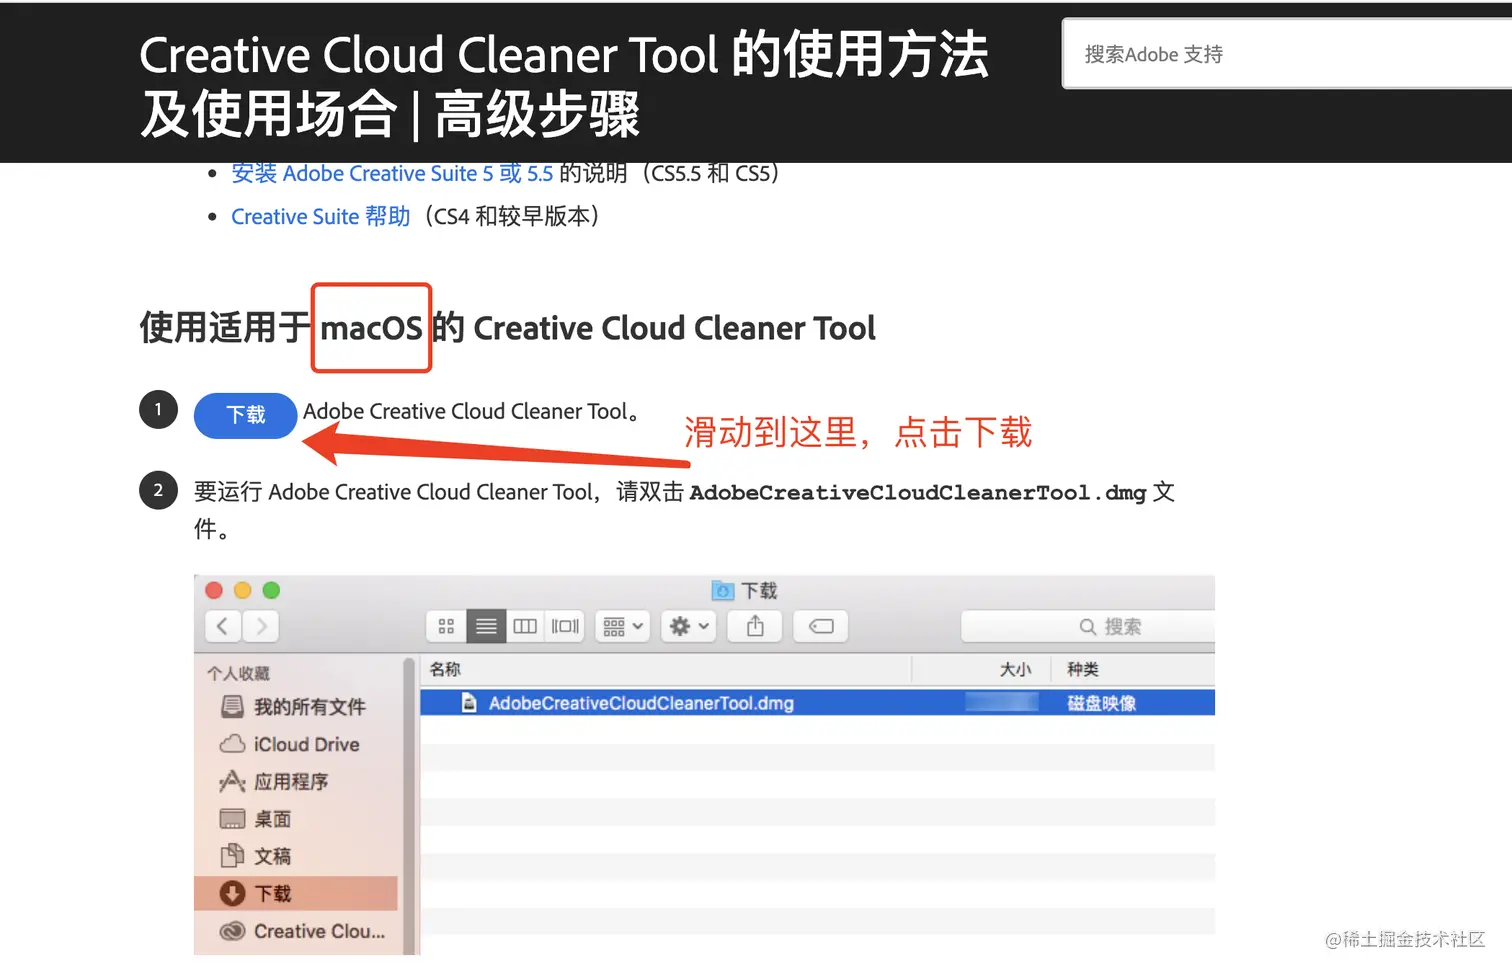The image size is (1512, 976).
Task: Click the blue 下载 download button
Action: (245, 415)
